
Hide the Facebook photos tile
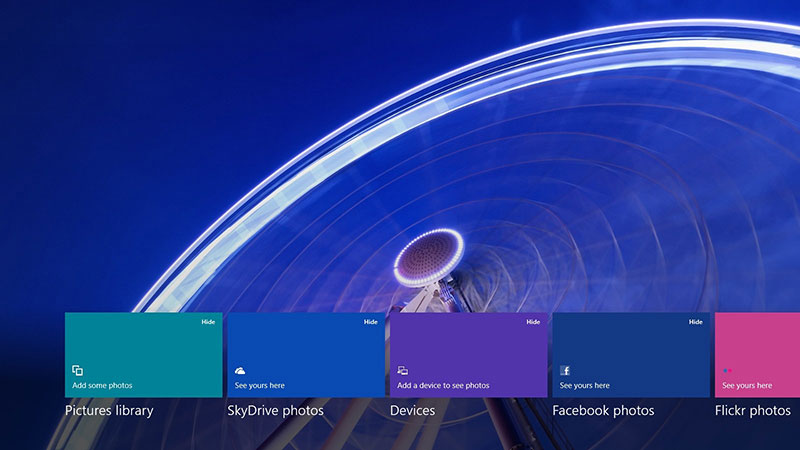[695, 322]
